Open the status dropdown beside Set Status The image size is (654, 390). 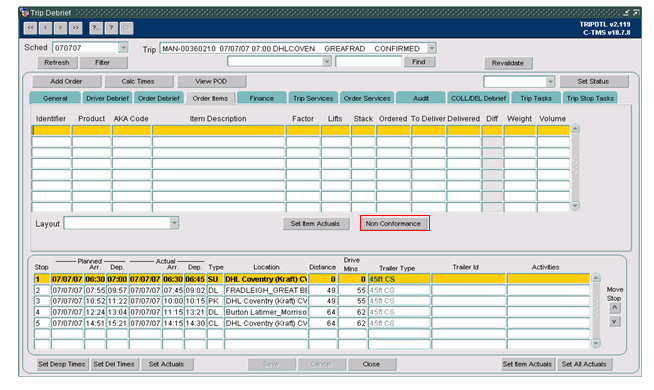click(x=551, y=81)
